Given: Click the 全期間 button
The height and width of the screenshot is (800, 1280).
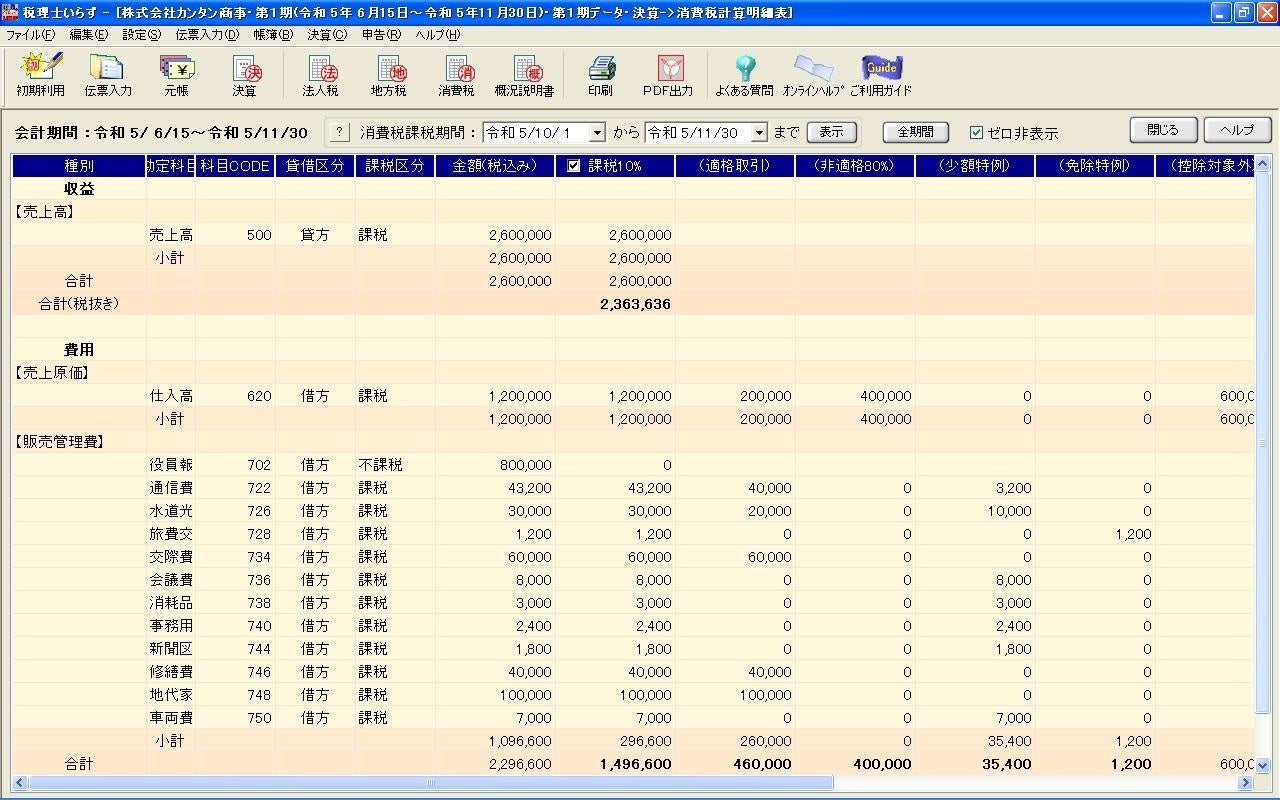Looking at the screenshot, I should tap(915, 132).
